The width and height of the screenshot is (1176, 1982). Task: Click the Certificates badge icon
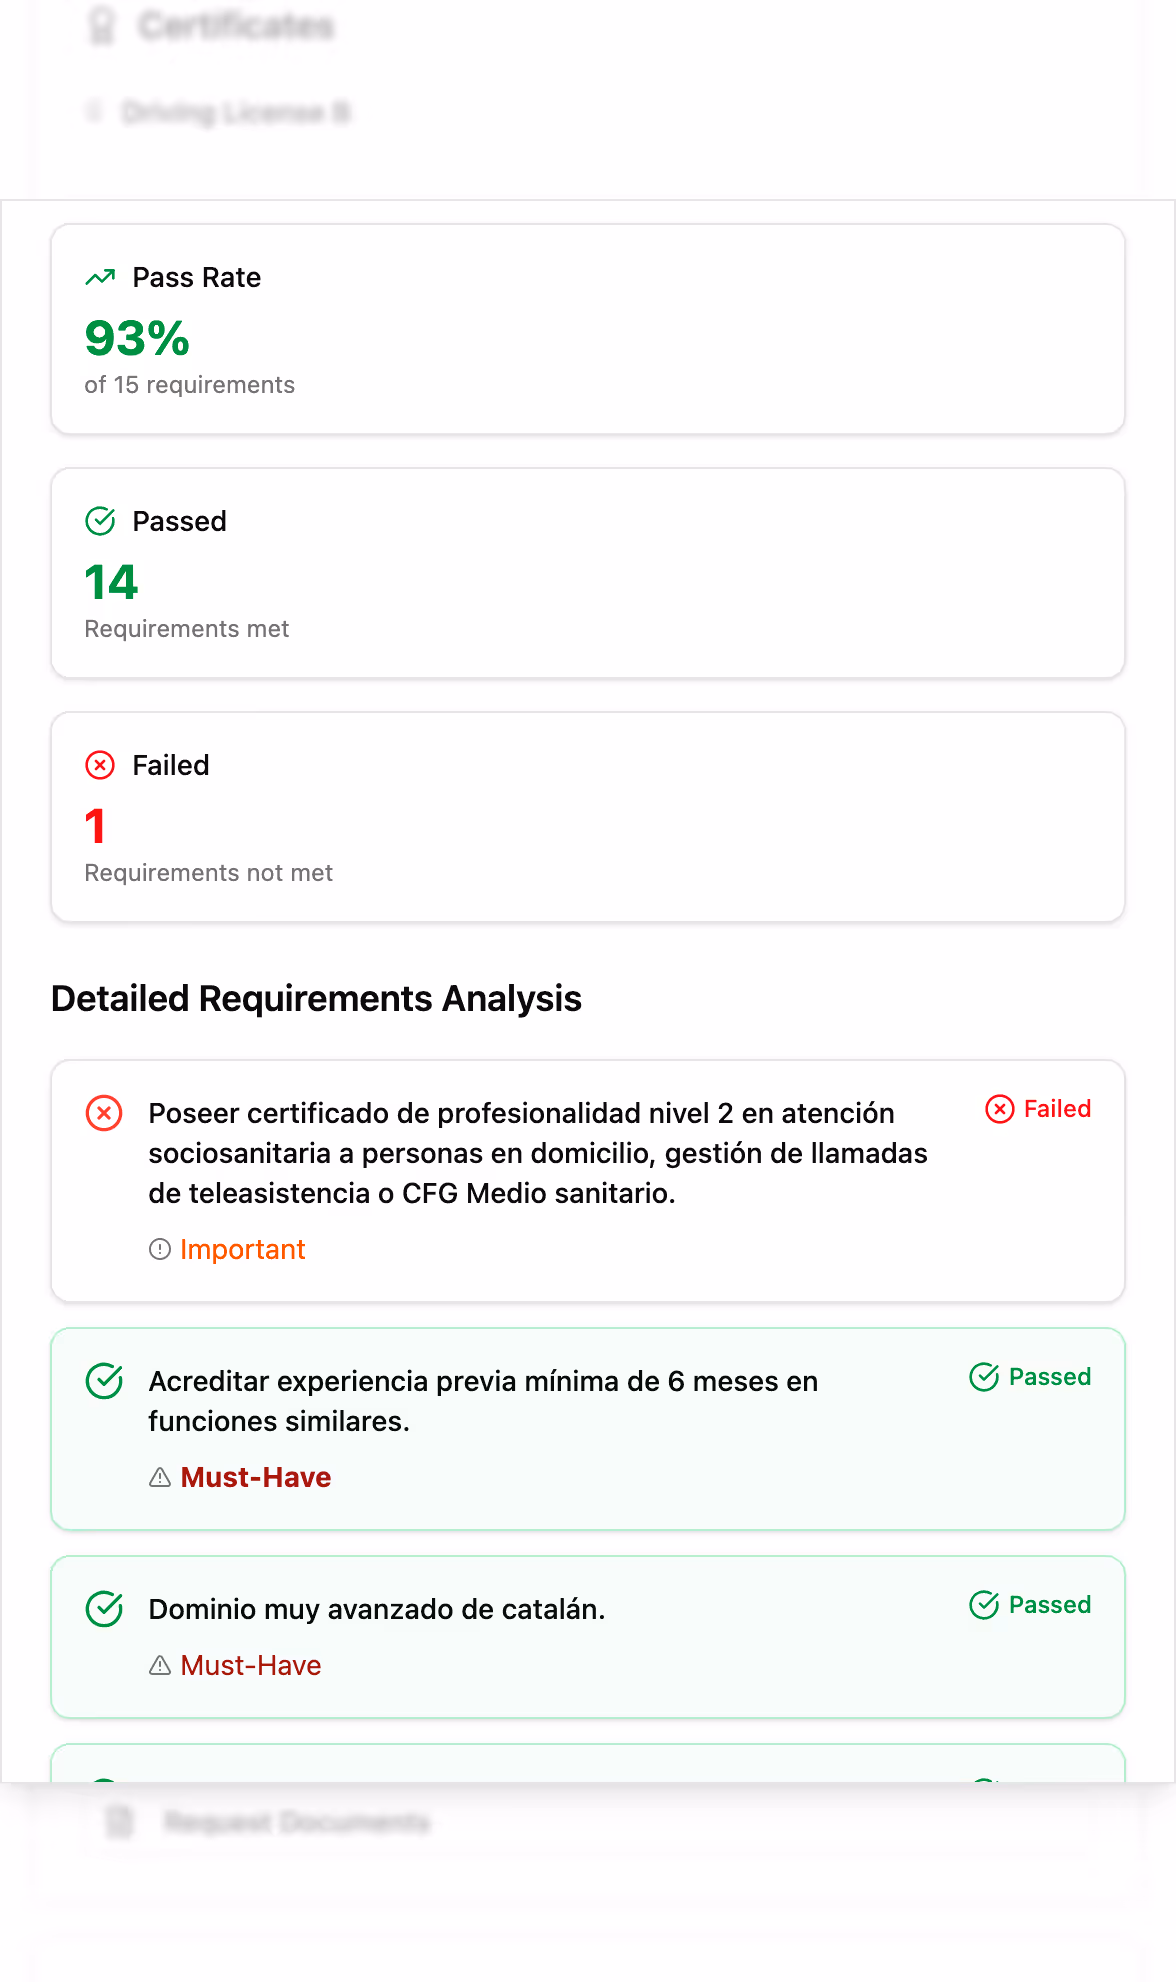(x=99, y=25)
